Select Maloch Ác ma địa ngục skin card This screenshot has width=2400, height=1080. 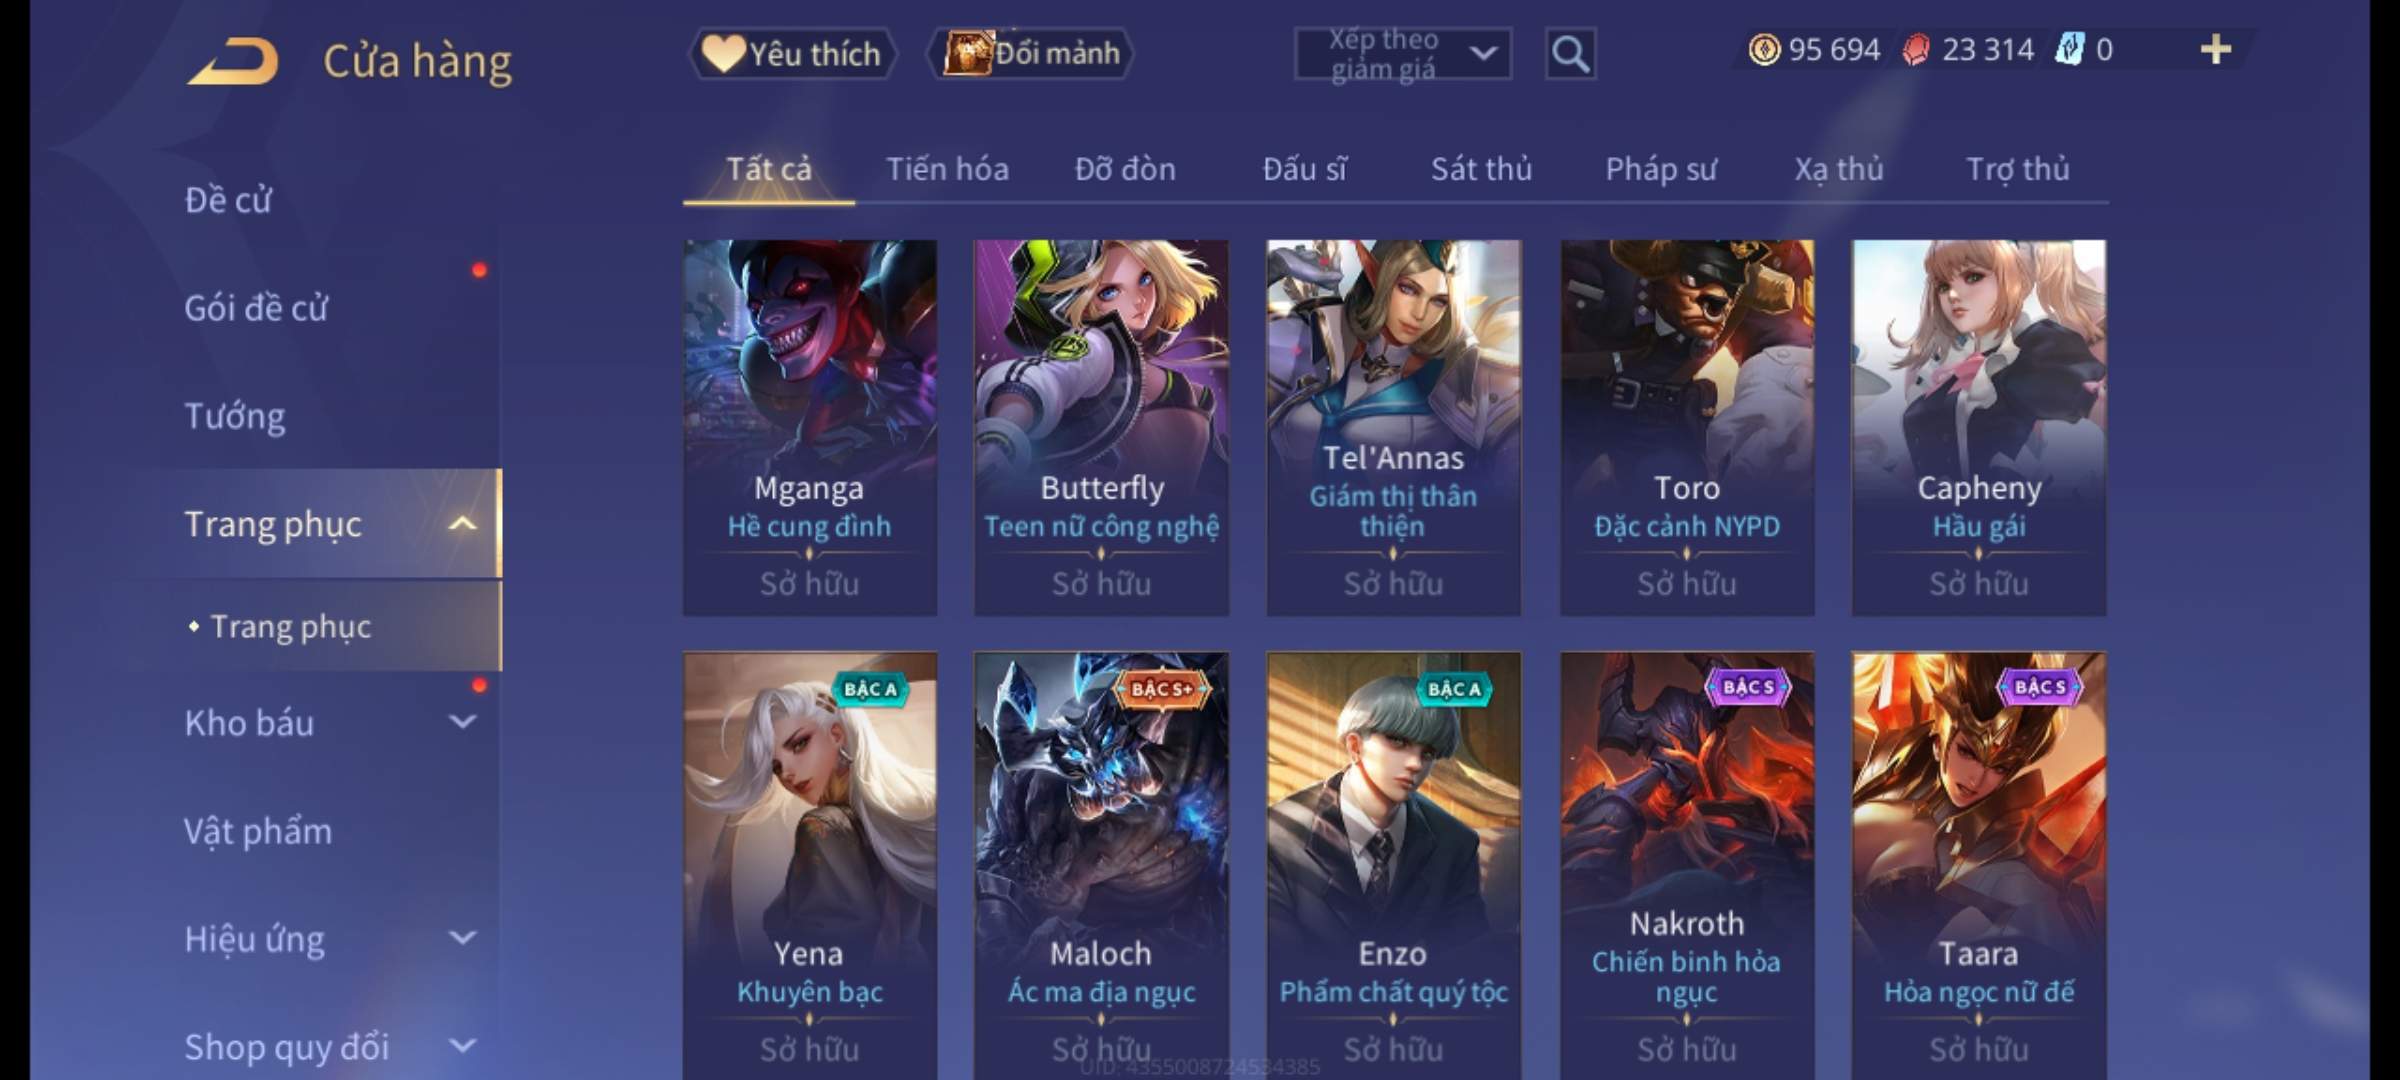1101,866
